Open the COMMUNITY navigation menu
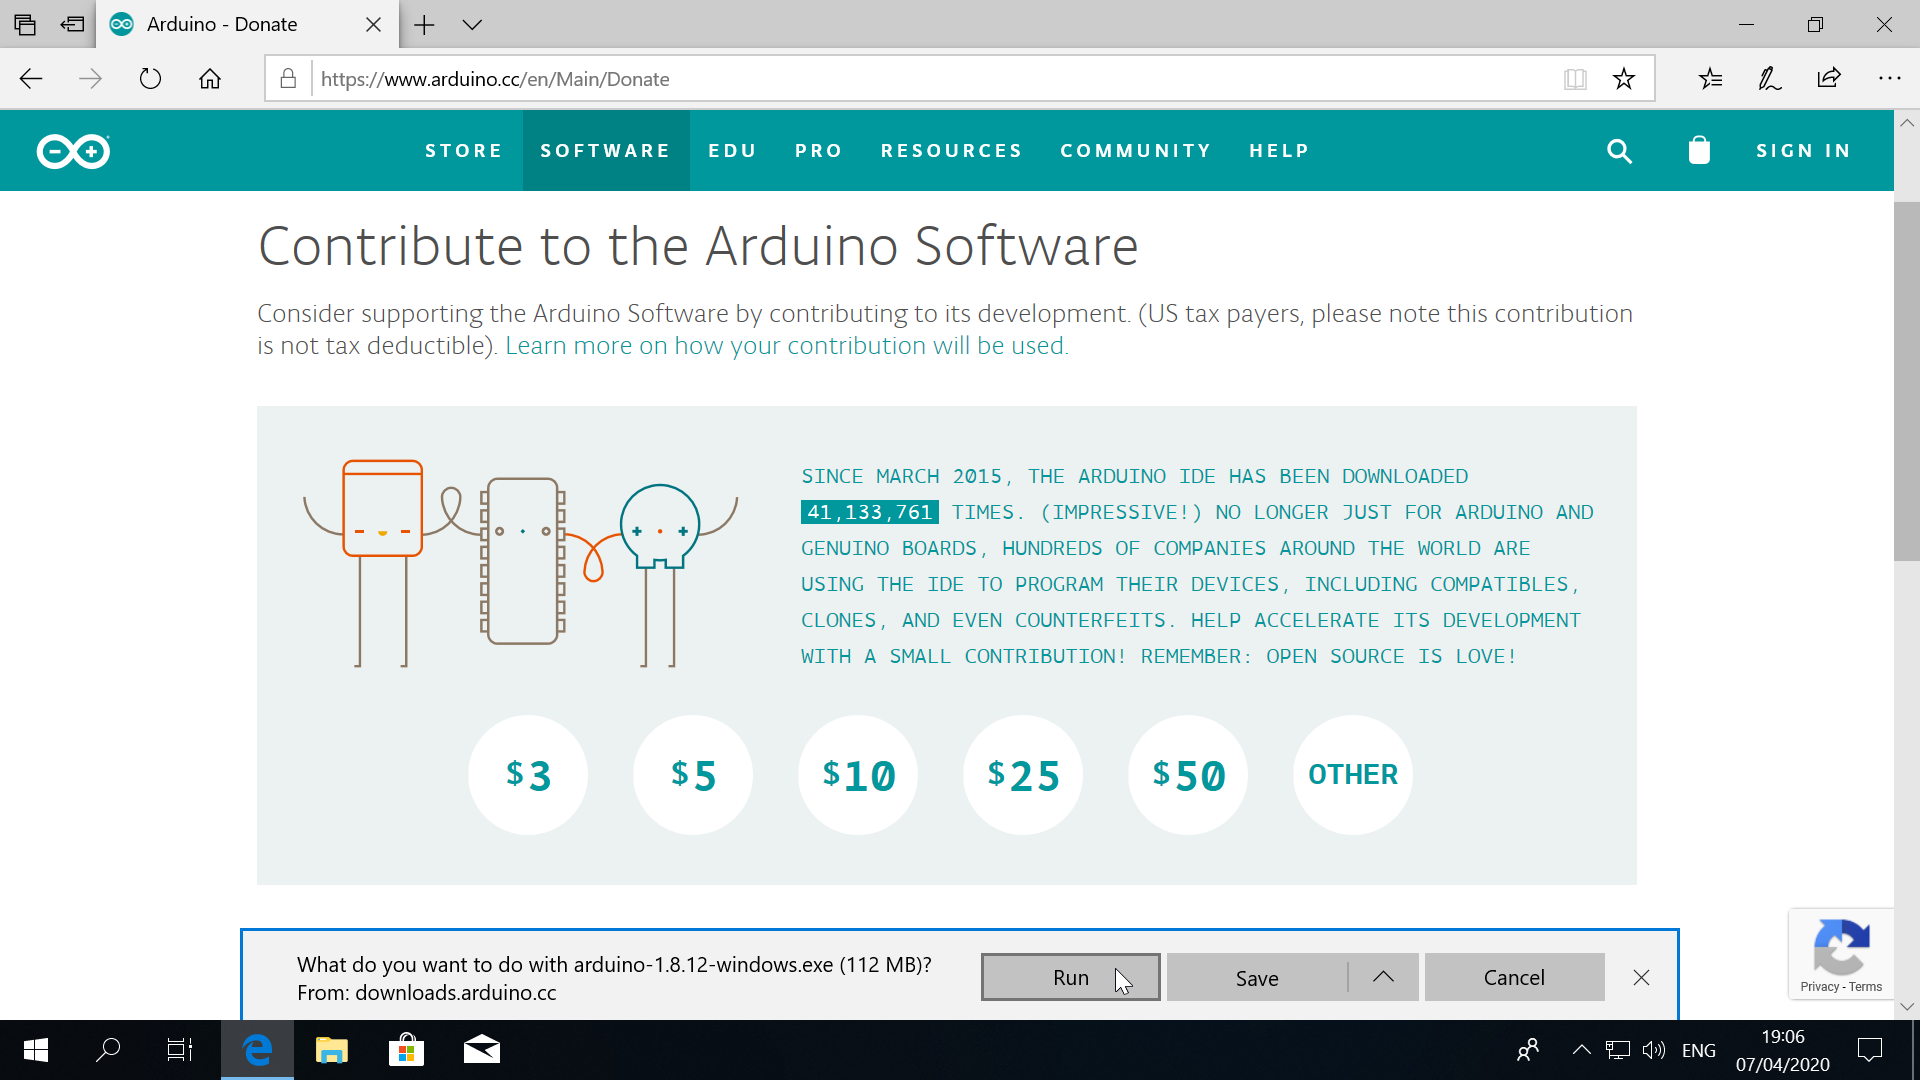This screenshot has height=1080, width=1920. point(1136,151)
